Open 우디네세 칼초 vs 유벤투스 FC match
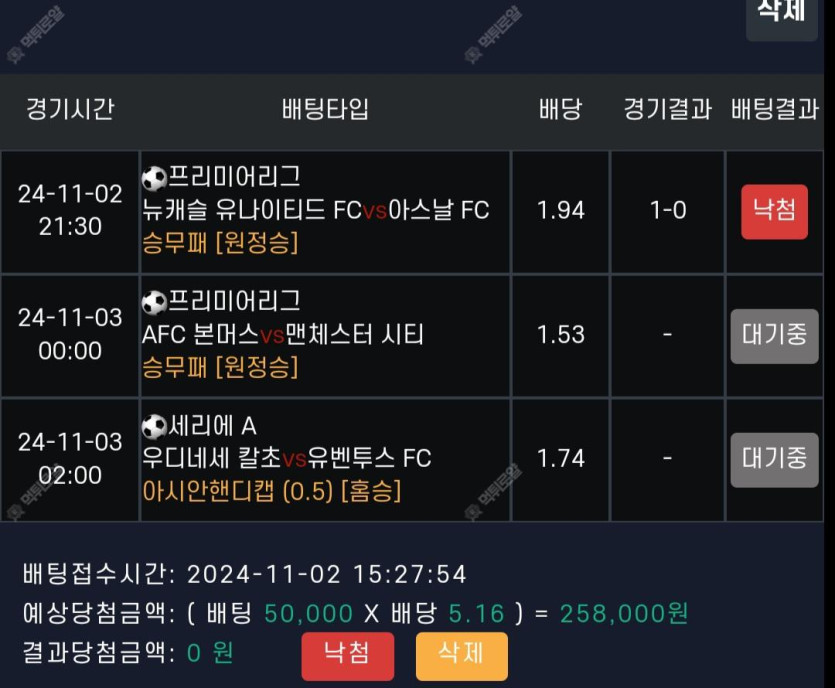Image resolution: width=835 pixels, height=688 pixels. 286,458
